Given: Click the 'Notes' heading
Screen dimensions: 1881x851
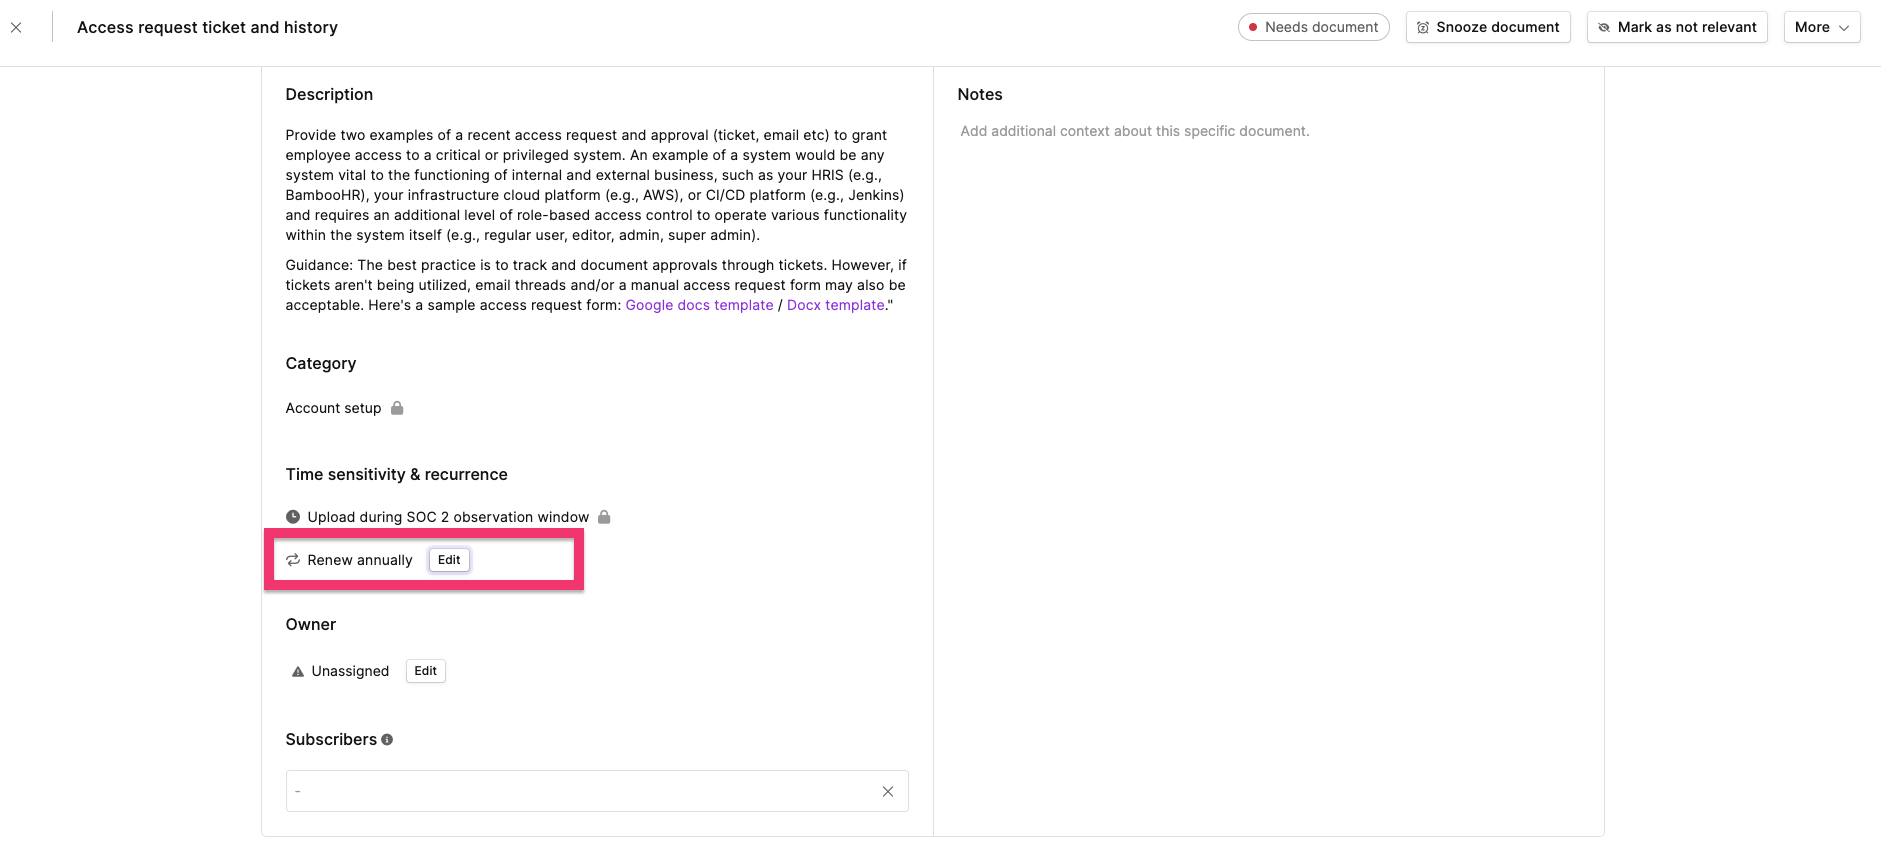Looking at the screenshot, I should 980,94.
